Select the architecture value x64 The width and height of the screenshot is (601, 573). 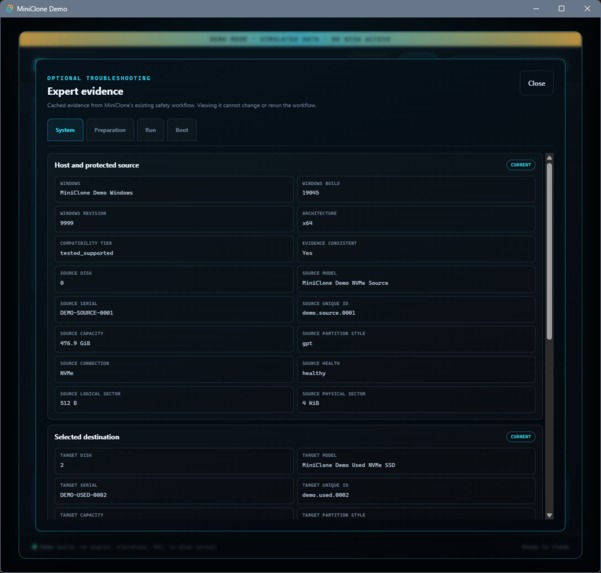pos(307,223)
